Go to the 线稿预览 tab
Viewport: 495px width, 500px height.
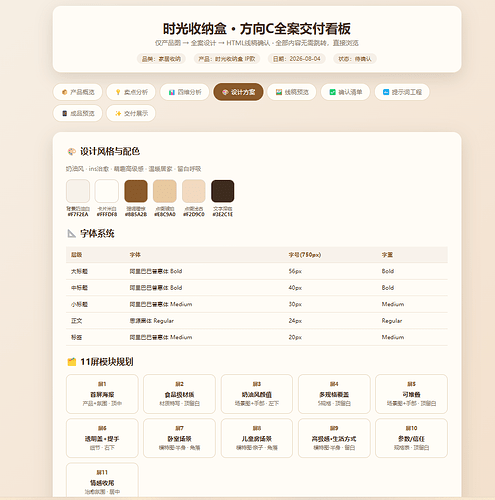tap(292, 92)
